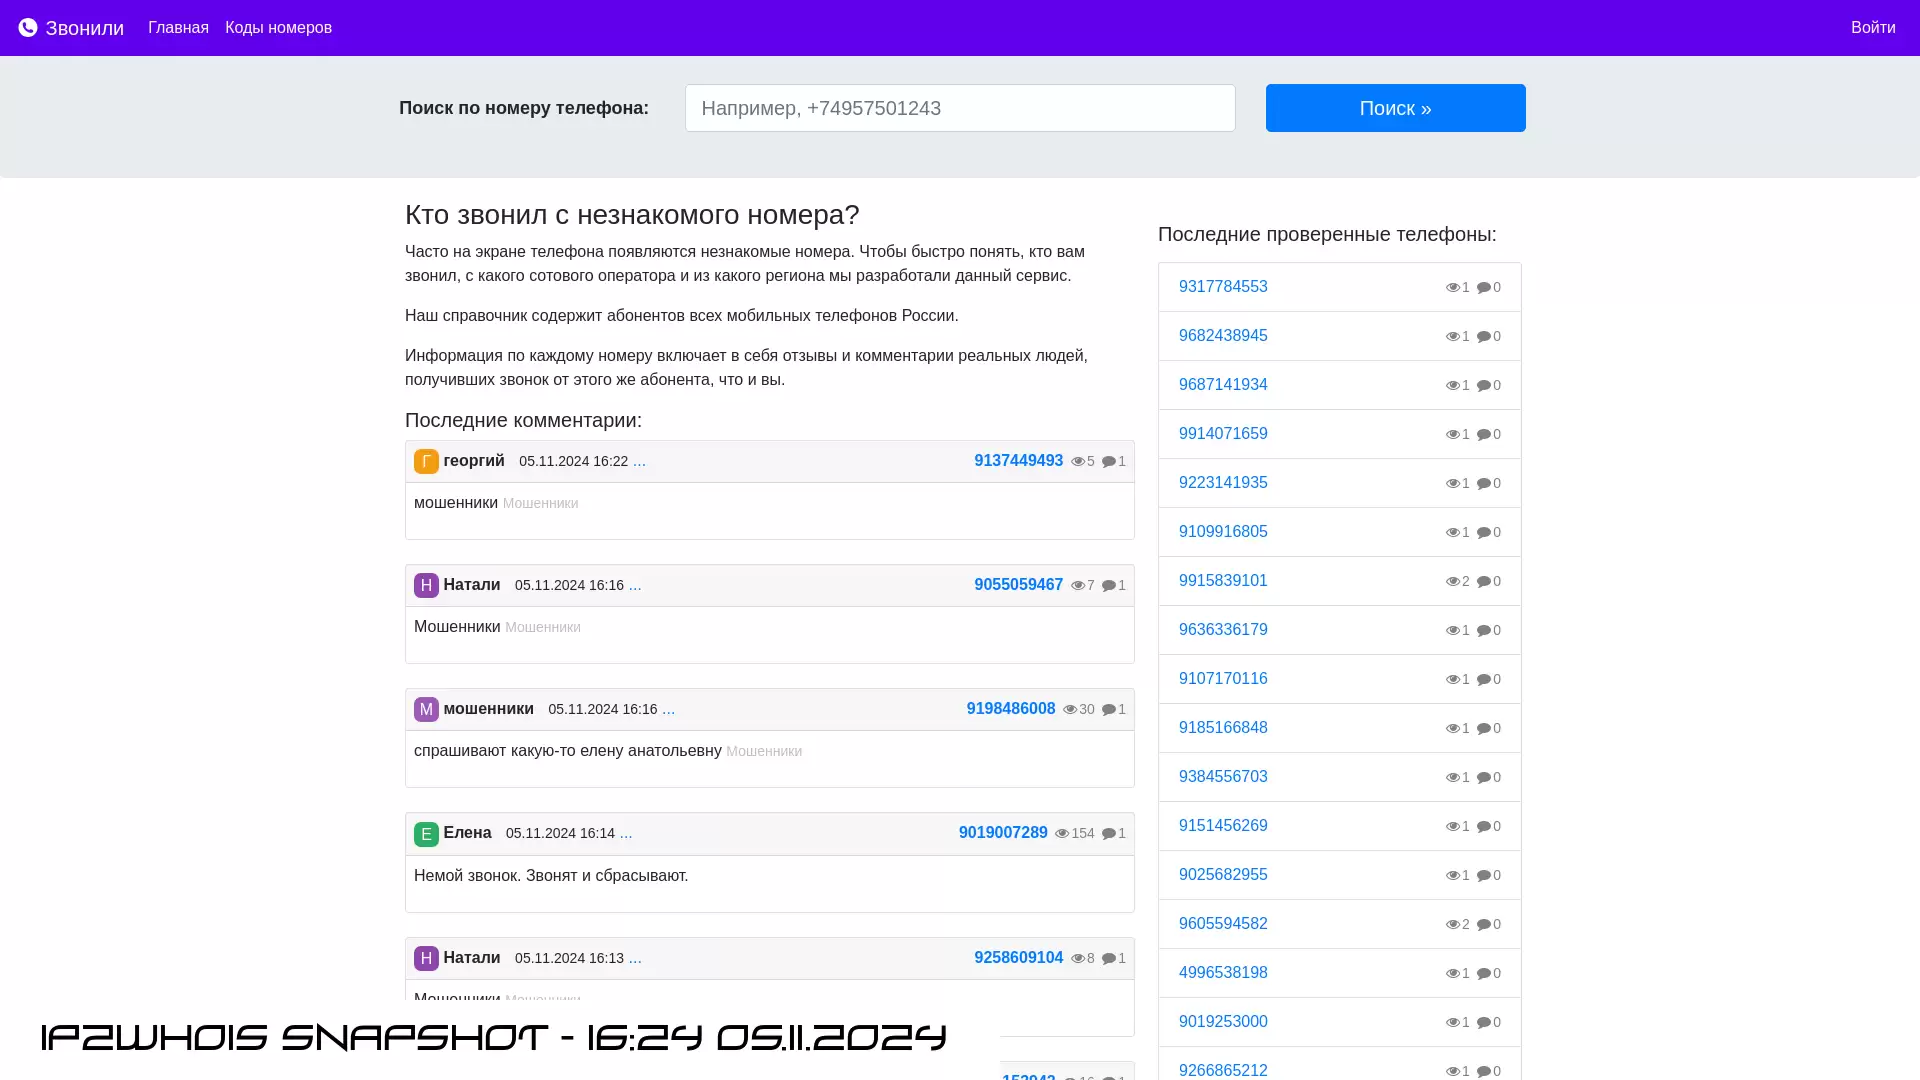Click eye icon in 9682438945 row
Viewport: 1920px width, 1080px height.
click(1452, 337)
